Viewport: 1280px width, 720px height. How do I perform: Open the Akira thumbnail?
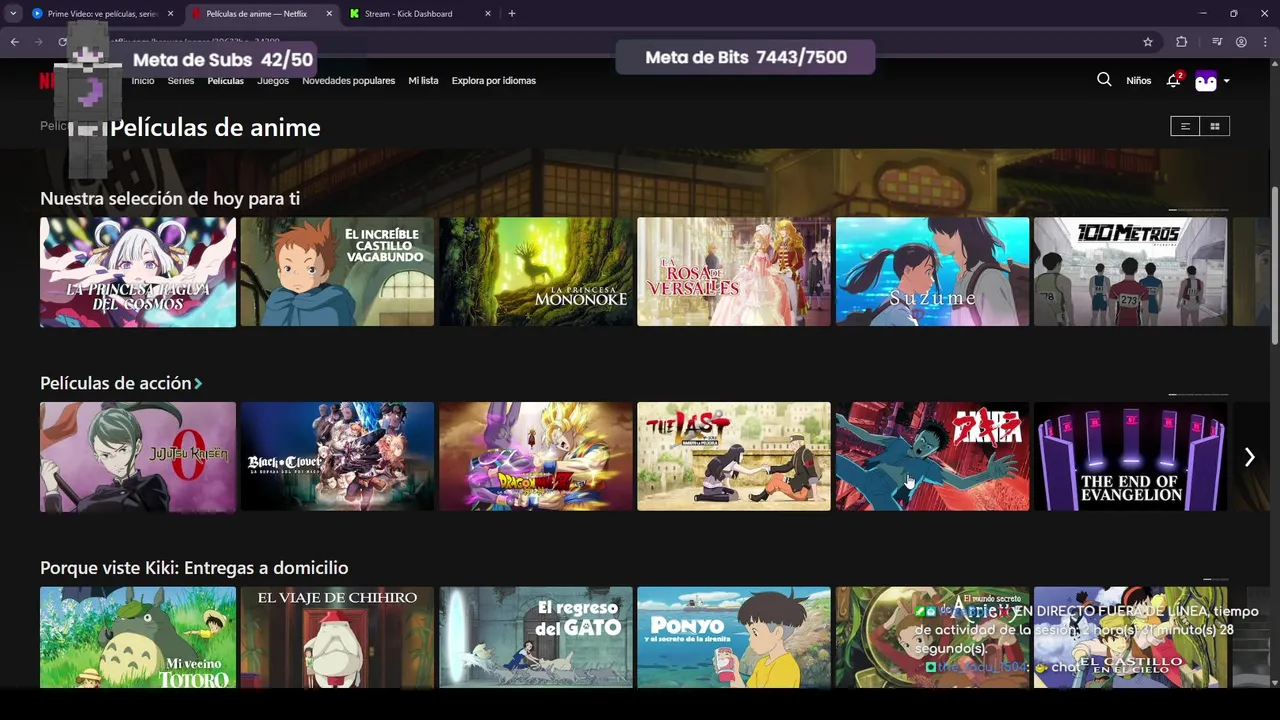point(932,457)
